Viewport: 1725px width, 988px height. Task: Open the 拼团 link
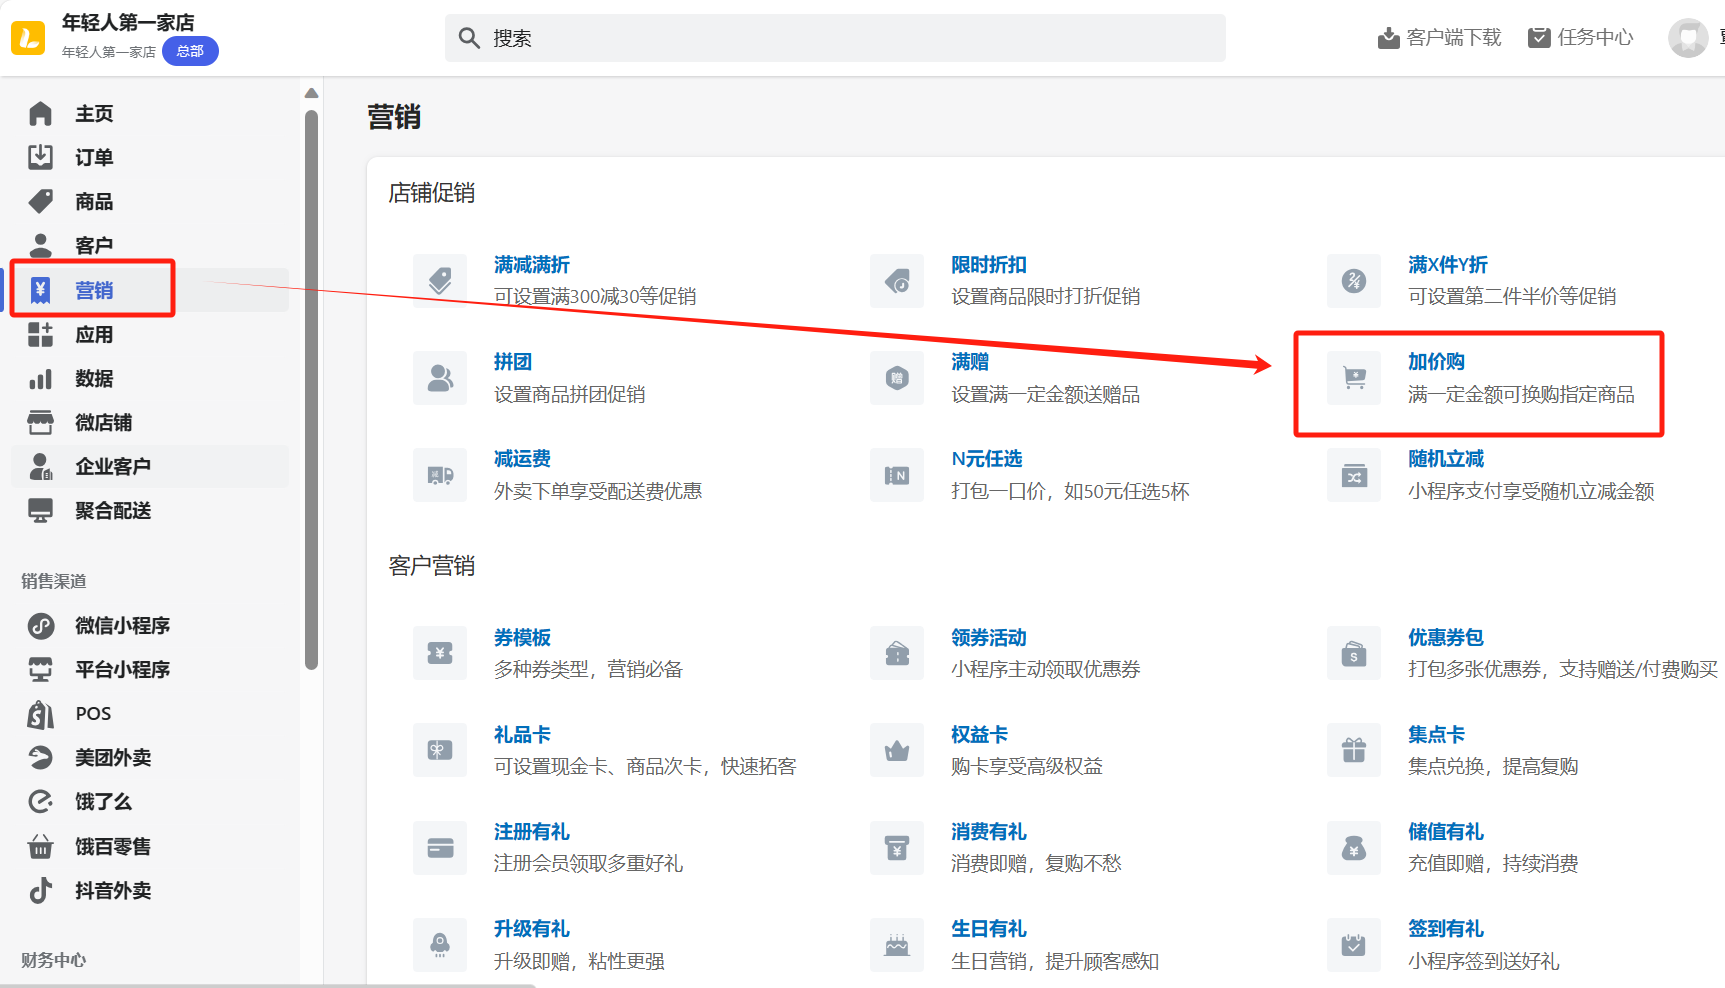click(x=513, y=362)
